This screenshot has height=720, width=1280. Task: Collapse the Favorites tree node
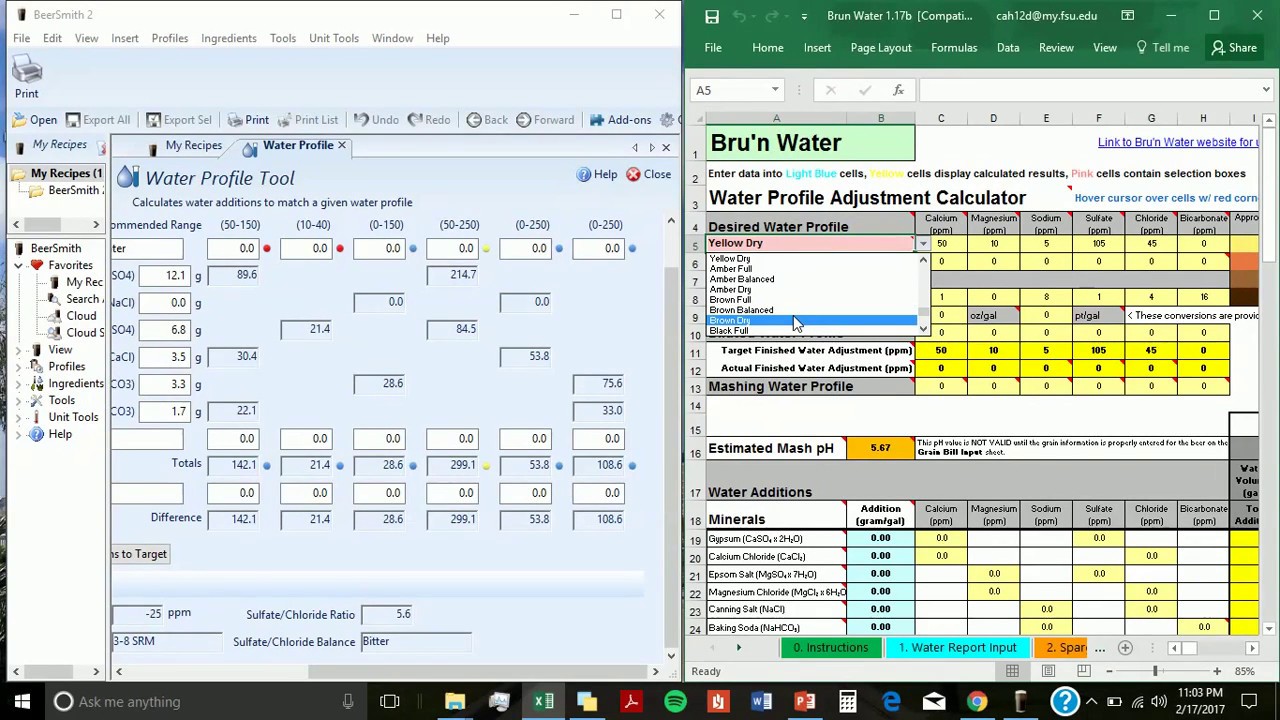(x=19, y=265)
